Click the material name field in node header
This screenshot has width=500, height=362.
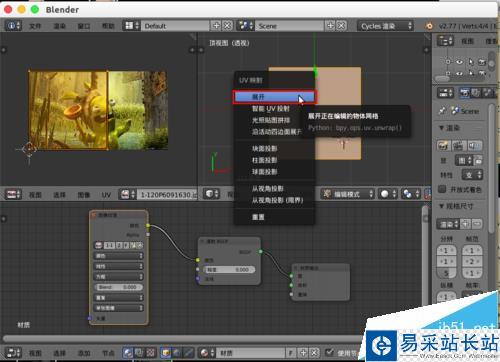tap(252, 353)
